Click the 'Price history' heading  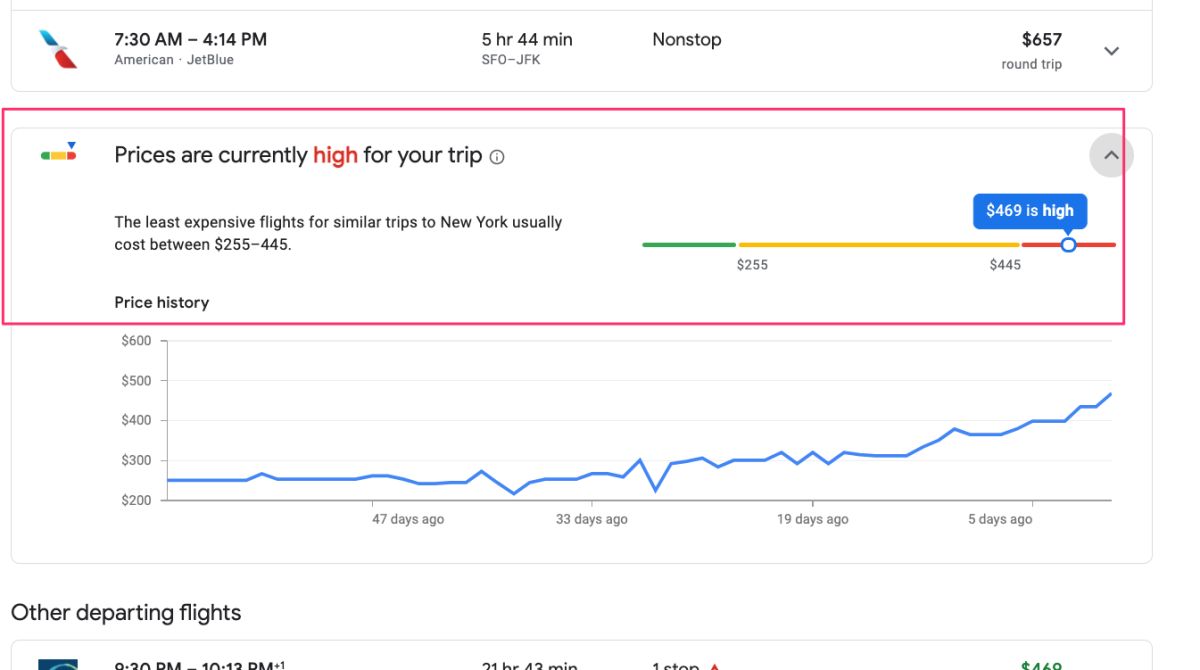[x=161, y=302]
